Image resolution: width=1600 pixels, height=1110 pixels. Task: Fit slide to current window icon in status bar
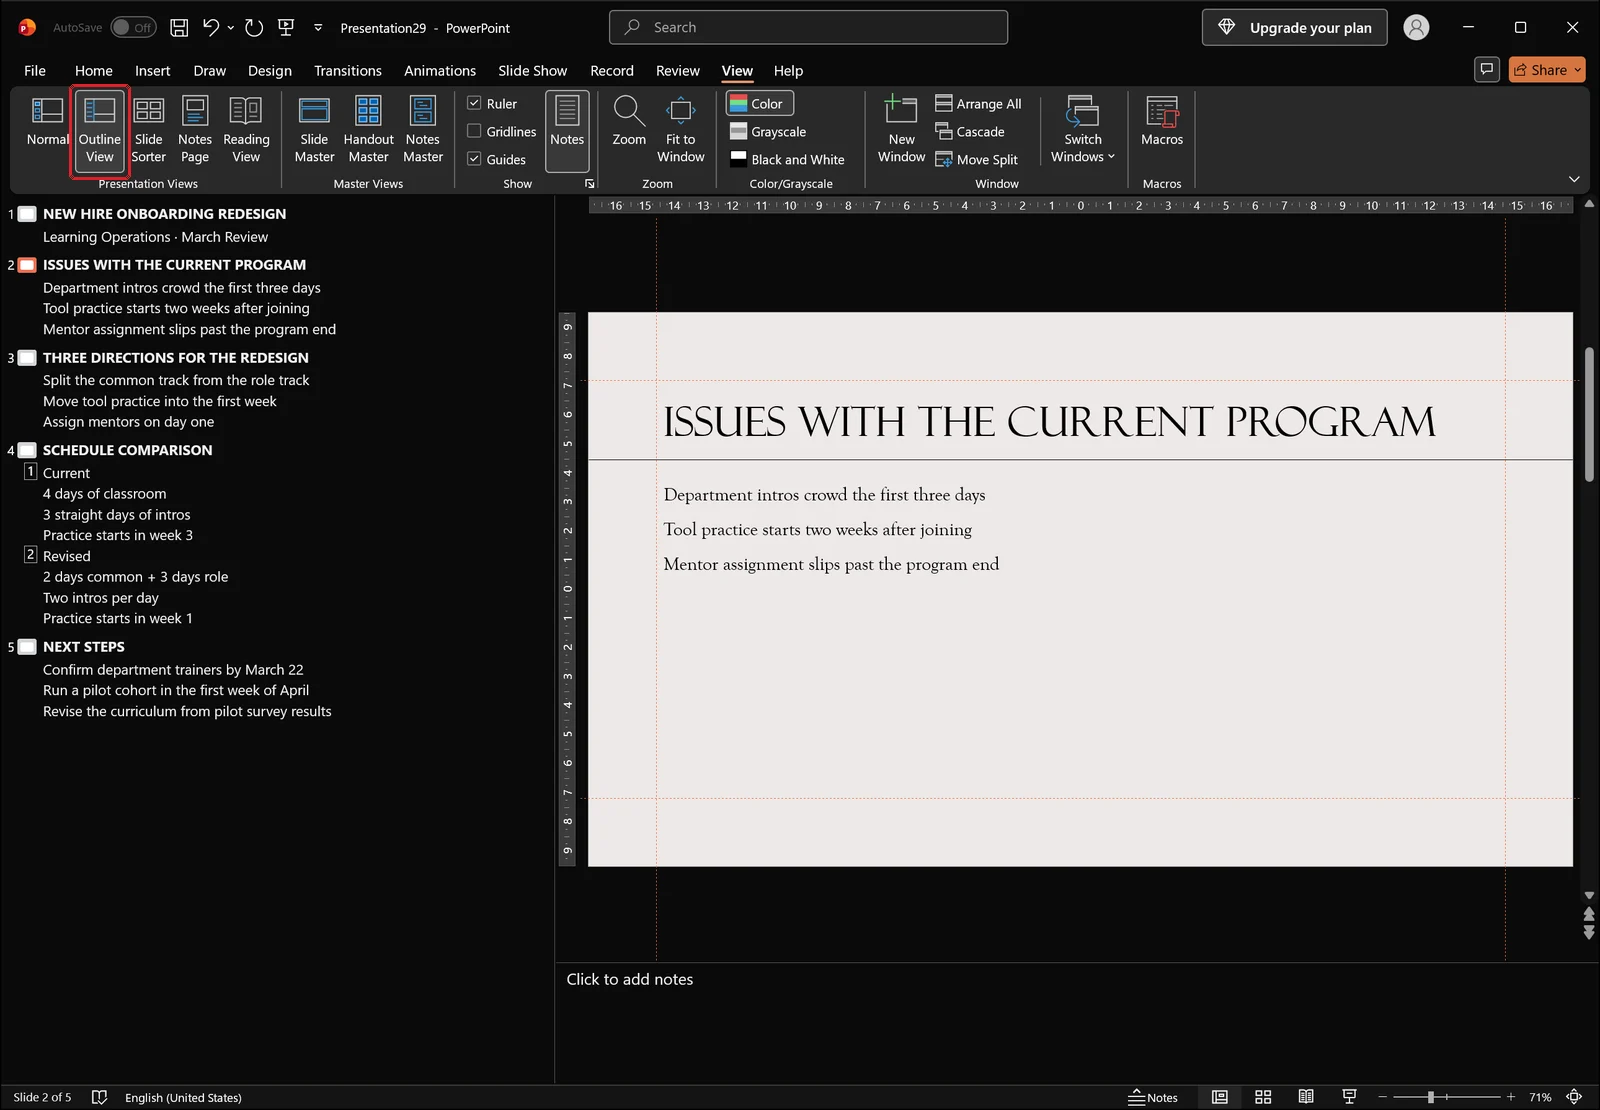pos(1574,1097)
